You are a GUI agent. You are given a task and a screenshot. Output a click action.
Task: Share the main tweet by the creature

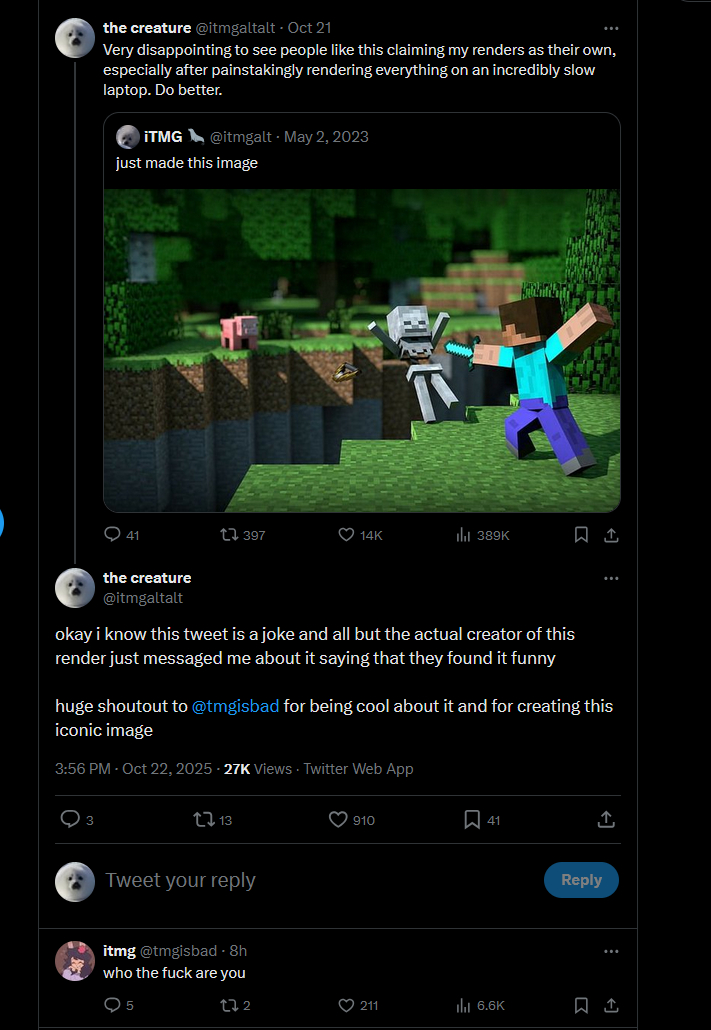[x=605, y=820]
